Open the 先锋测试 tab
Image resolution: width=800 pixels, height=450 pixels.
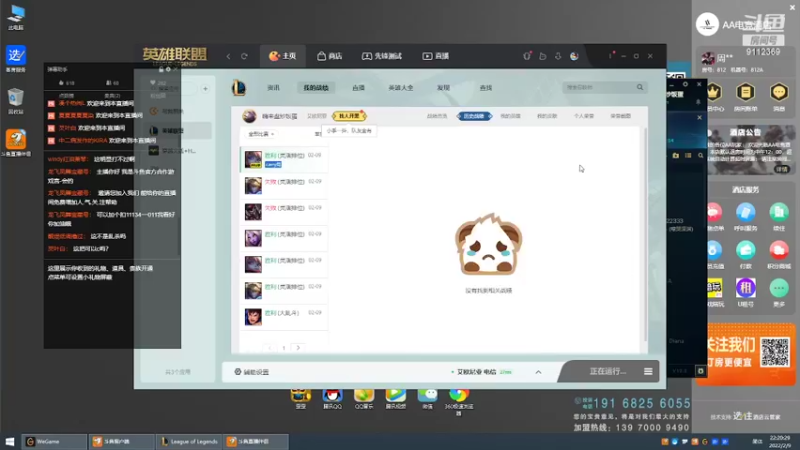click(382, 56)
